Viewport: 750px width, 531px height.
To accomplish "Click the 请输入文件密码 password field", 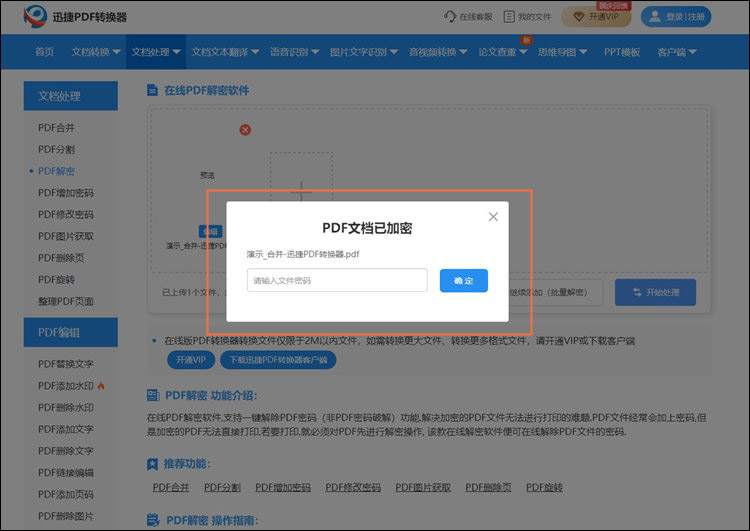I will point(337,280).
